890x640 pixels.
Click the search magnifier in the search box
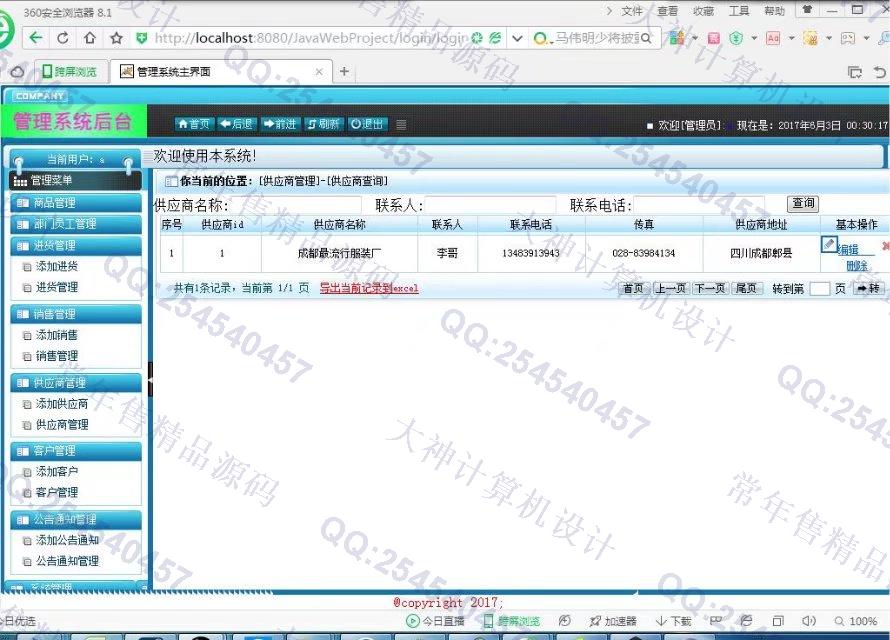646,39
